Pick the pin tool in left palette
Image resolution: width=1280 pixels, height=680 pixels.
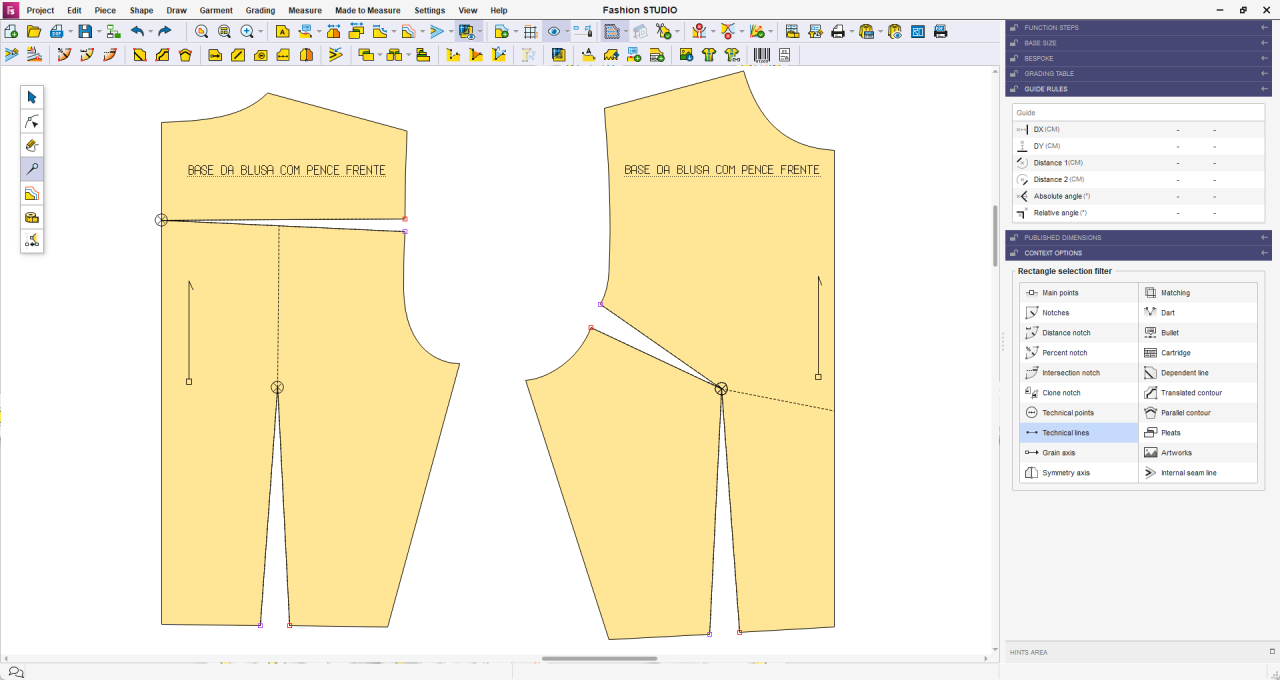coord(32,169)
